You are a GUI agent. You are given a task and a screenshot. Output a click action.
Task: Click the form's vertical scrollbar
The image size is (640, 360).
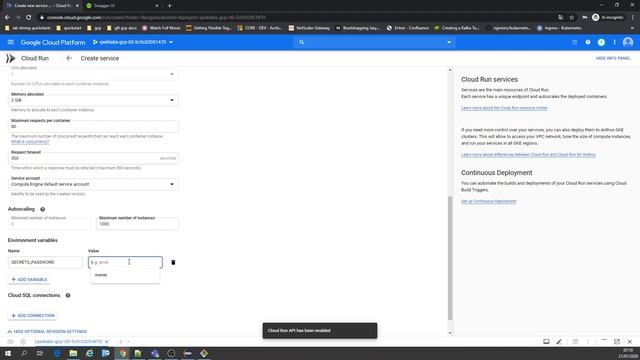tap(450, 258)
